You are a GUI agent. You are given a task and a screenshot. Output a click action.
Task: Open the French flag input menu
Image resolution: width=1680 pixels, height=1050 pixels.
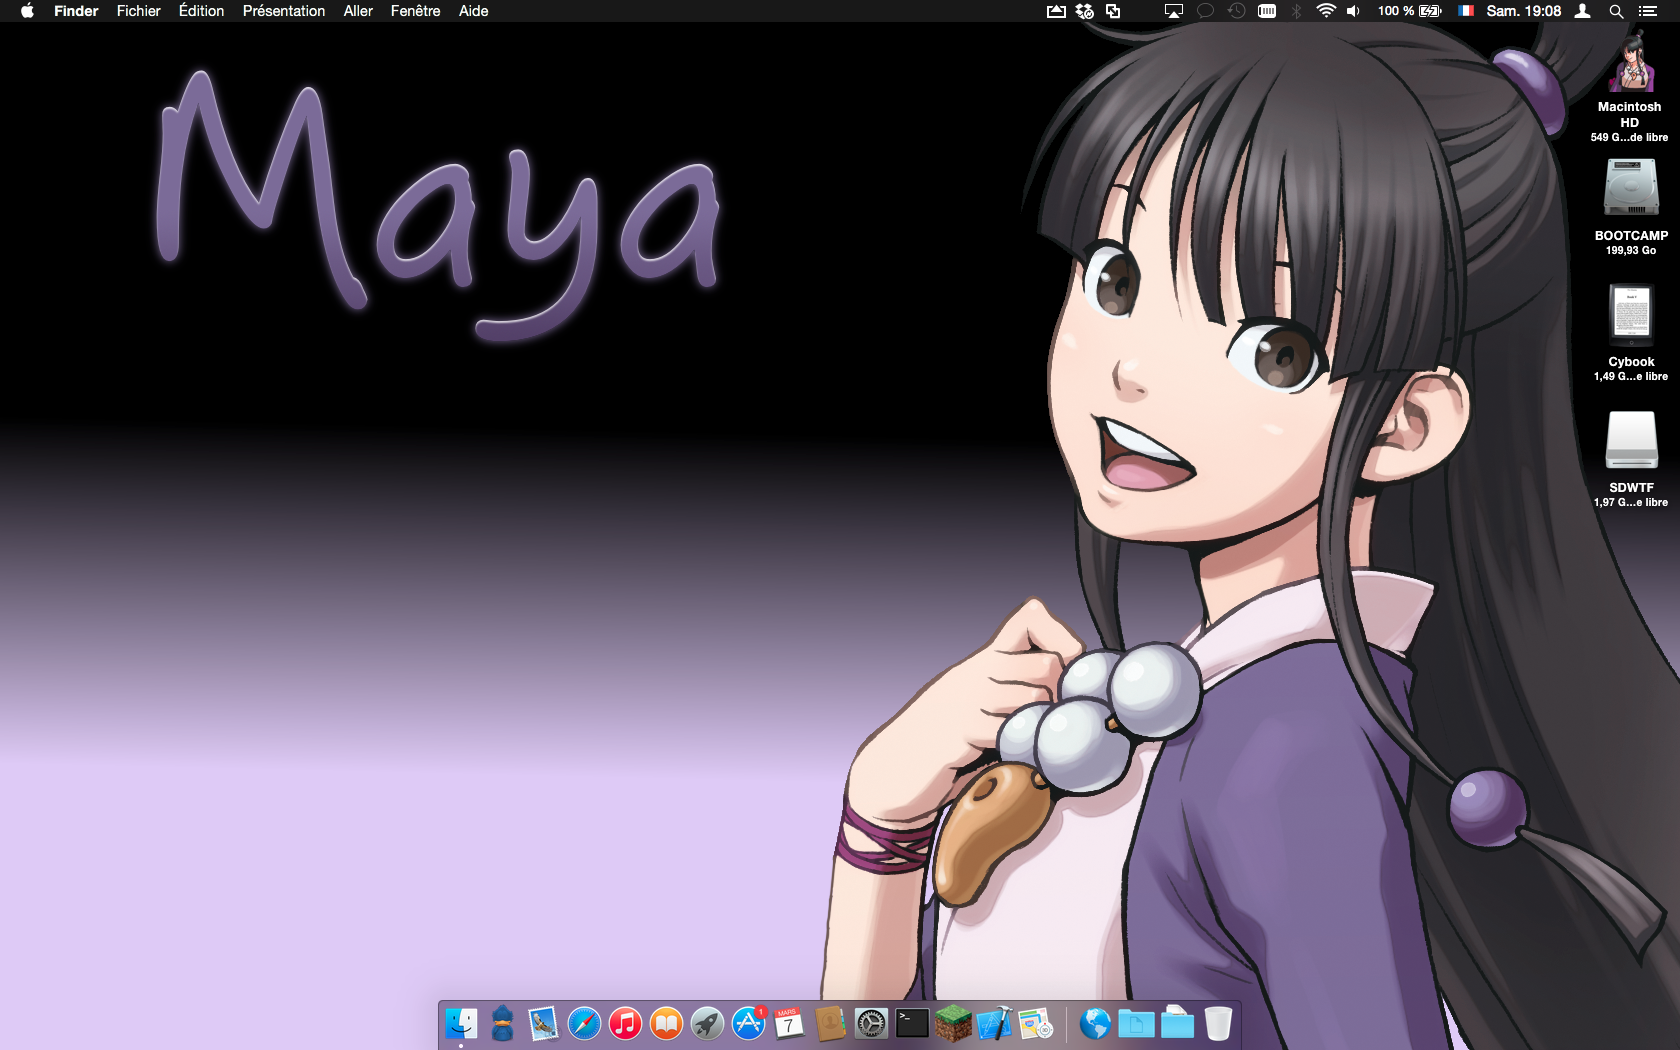[1466, 11]
